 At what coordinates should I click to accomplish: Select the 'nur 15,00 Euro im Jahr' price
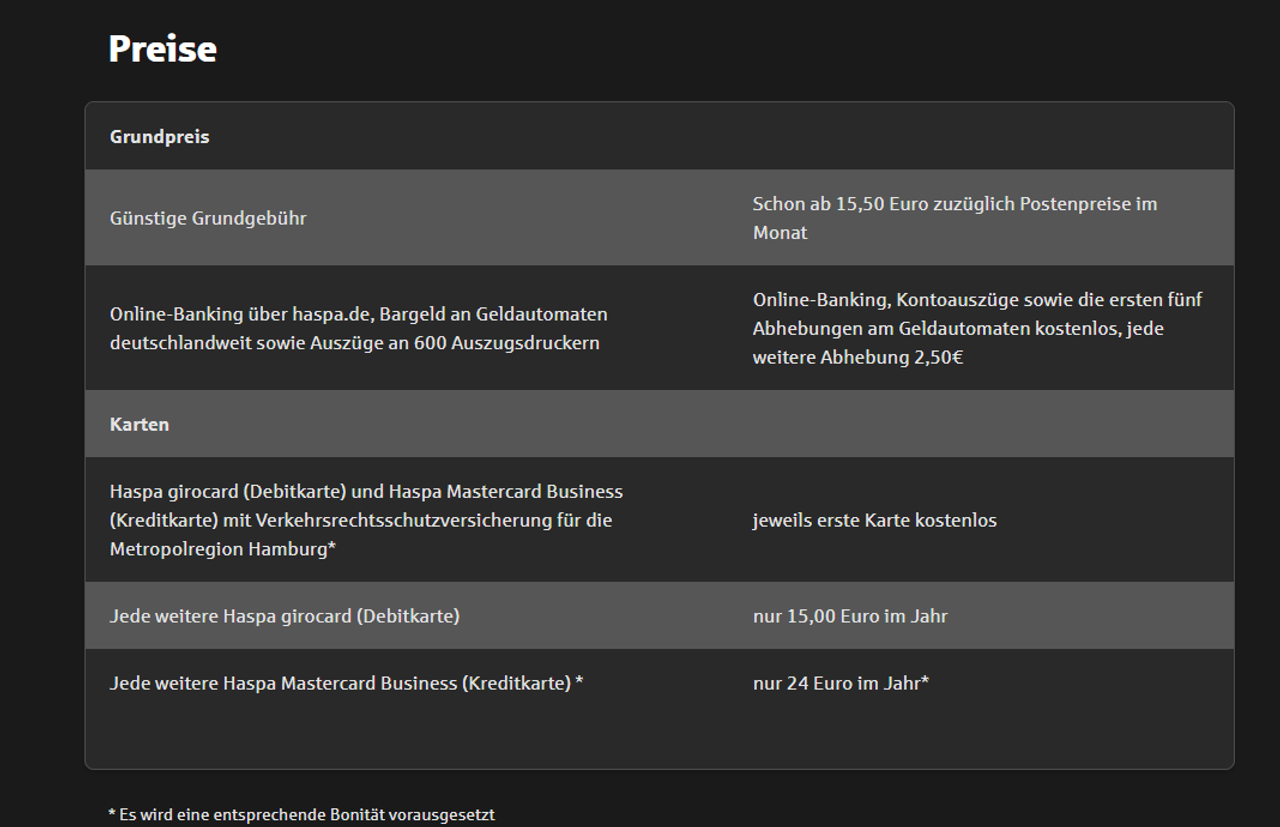(x=850, y=616)
